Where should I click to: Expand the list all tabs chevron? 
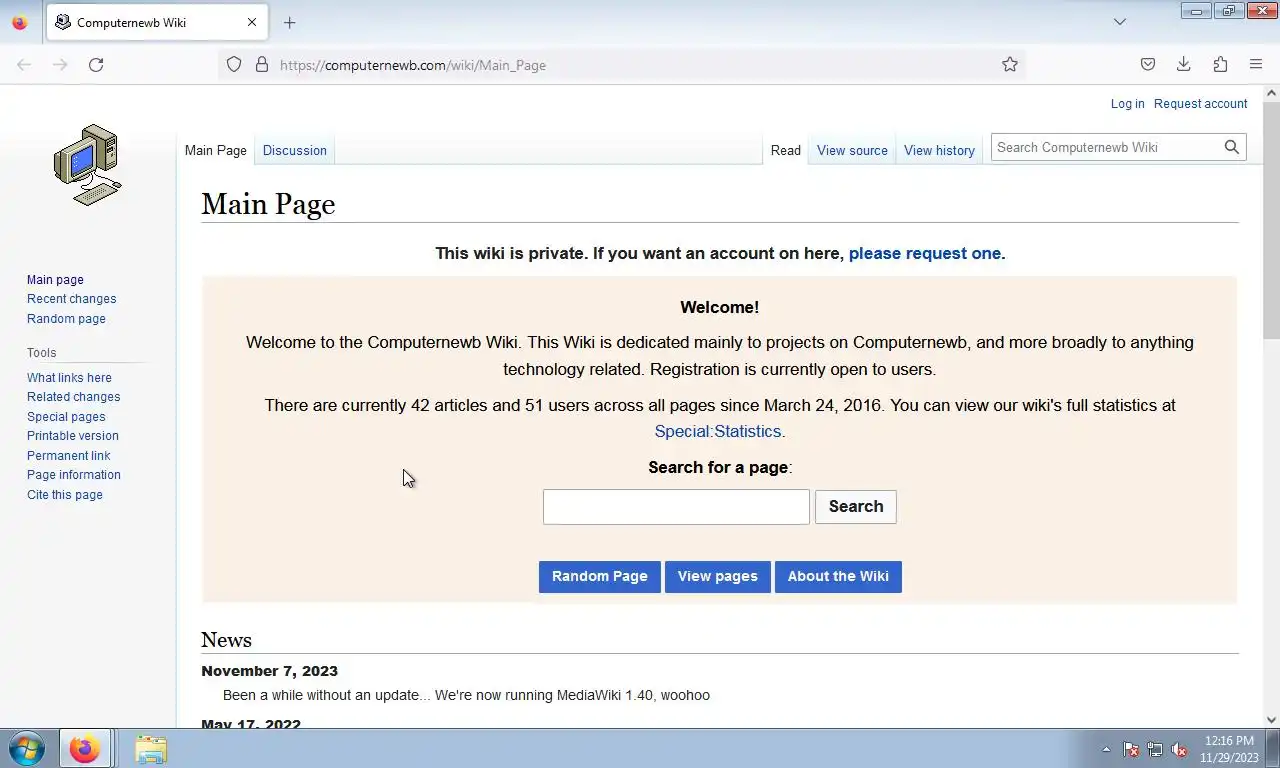pyautogui.click(x=1120, y=22)
